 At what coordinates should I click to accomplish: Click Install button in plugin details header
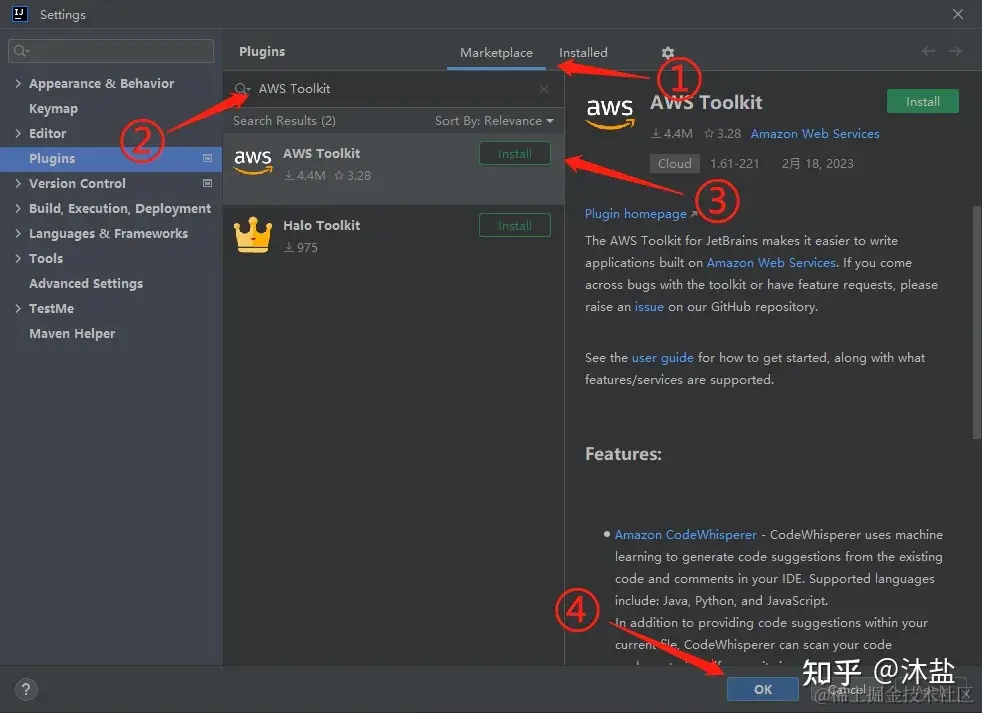[x=923, y=101]
